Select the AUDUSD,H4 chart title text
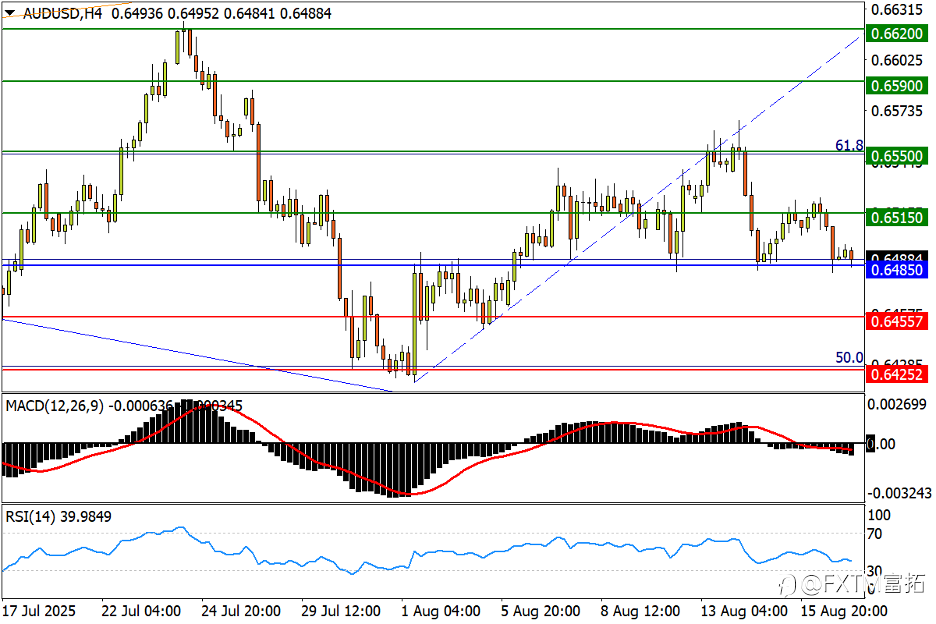936x624 pixels. [x=63, y=13]
